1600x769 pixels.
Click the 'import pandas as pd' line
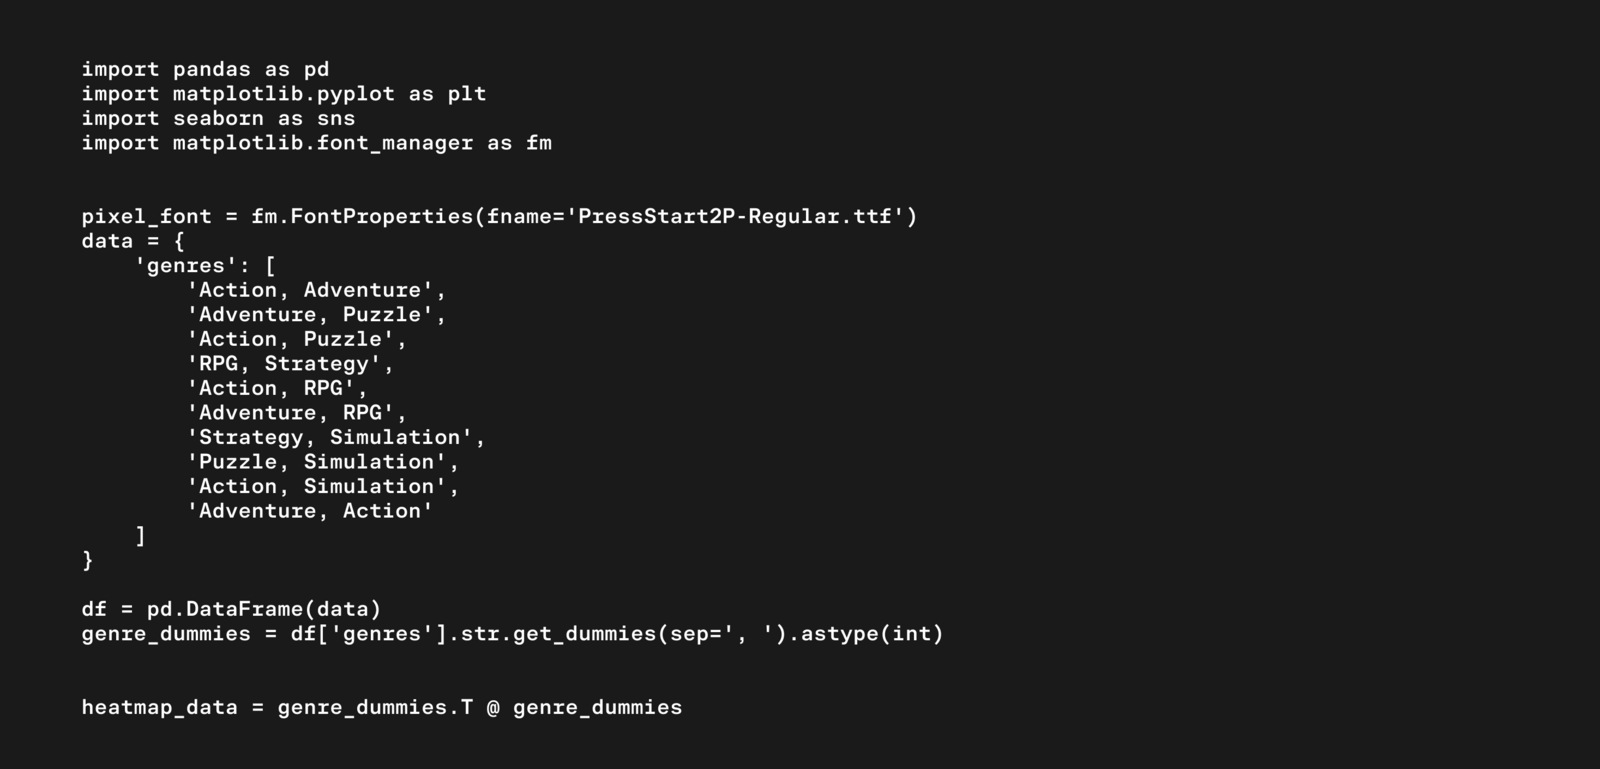point(205,69)
